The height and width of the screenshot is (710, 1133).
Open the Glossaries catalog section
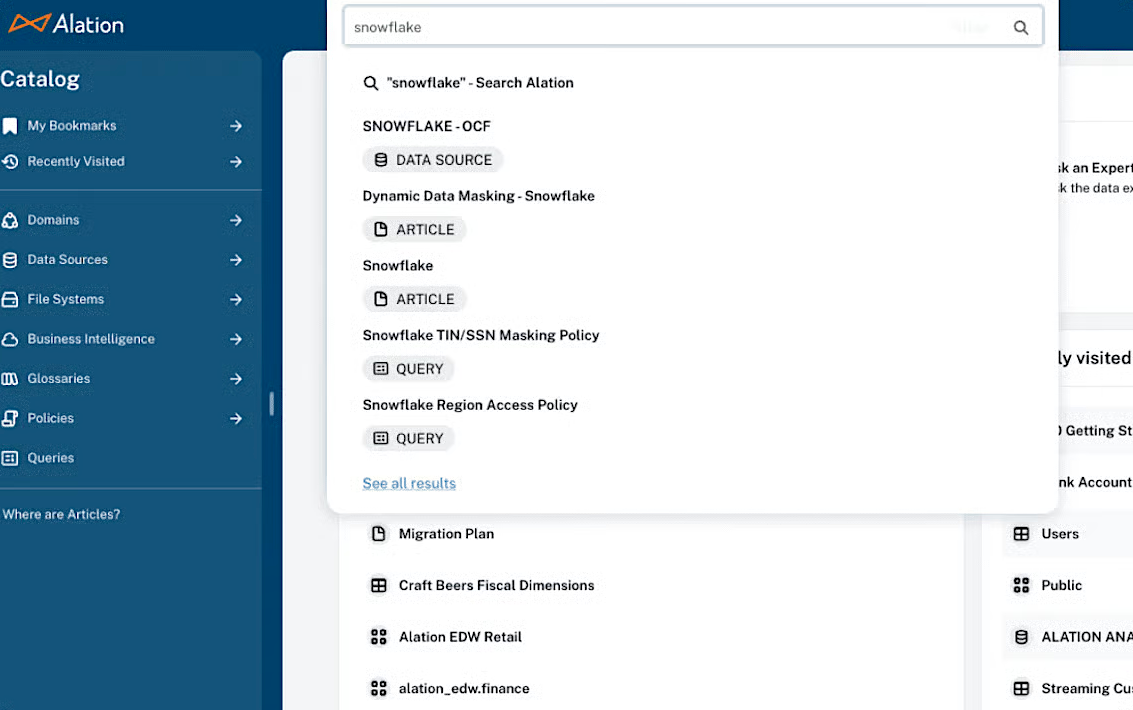[x=59, y=379]
